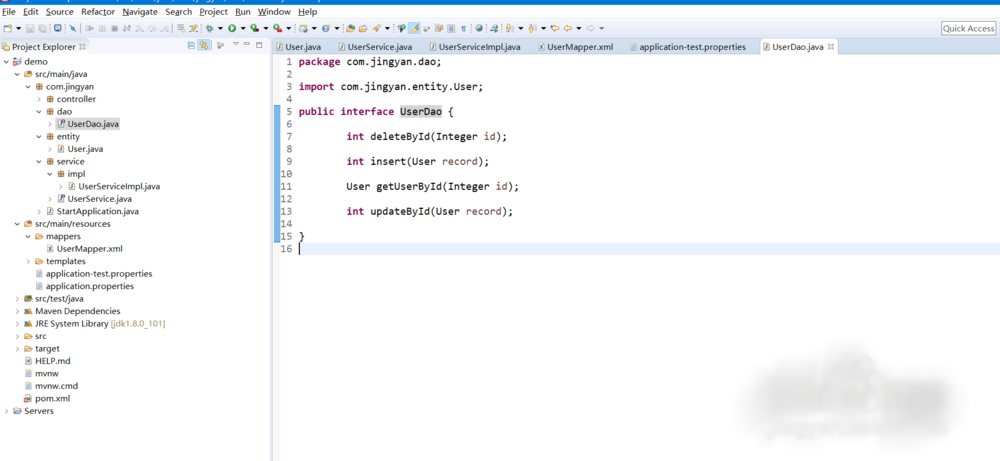1000x461 pixels.
Task: Close the UserDao.java editor tab
Action: pos(831,47)
